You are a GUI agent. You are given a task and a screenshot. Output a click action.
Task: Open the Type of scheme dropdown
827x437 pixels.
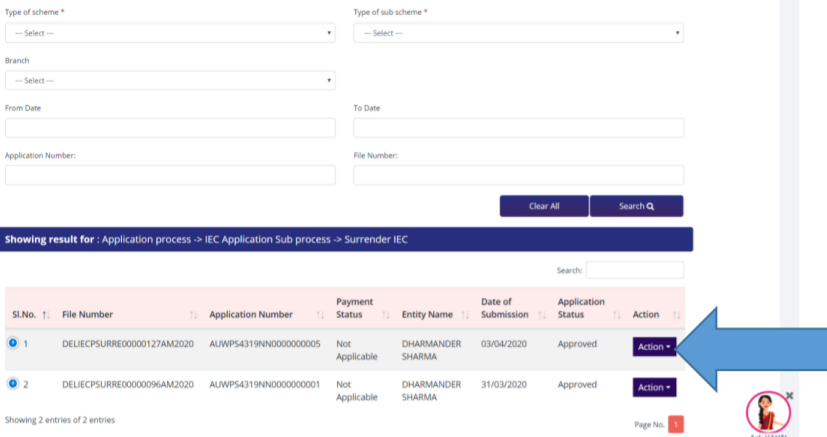170,33
